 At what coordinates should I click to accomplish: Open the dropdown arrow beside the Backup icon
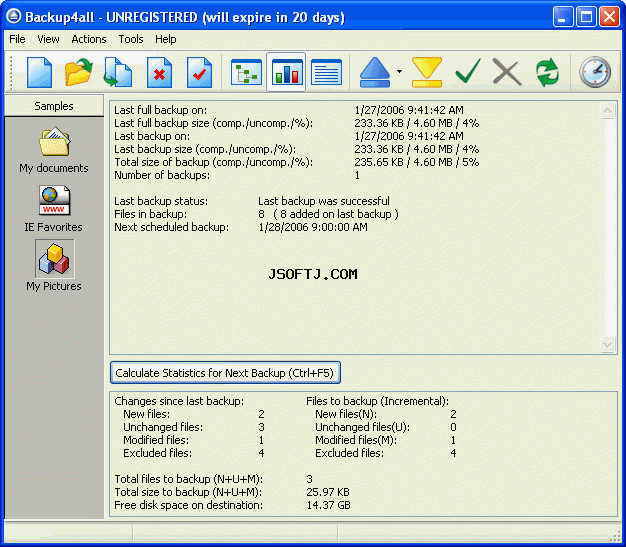click(x=400, y=72)
